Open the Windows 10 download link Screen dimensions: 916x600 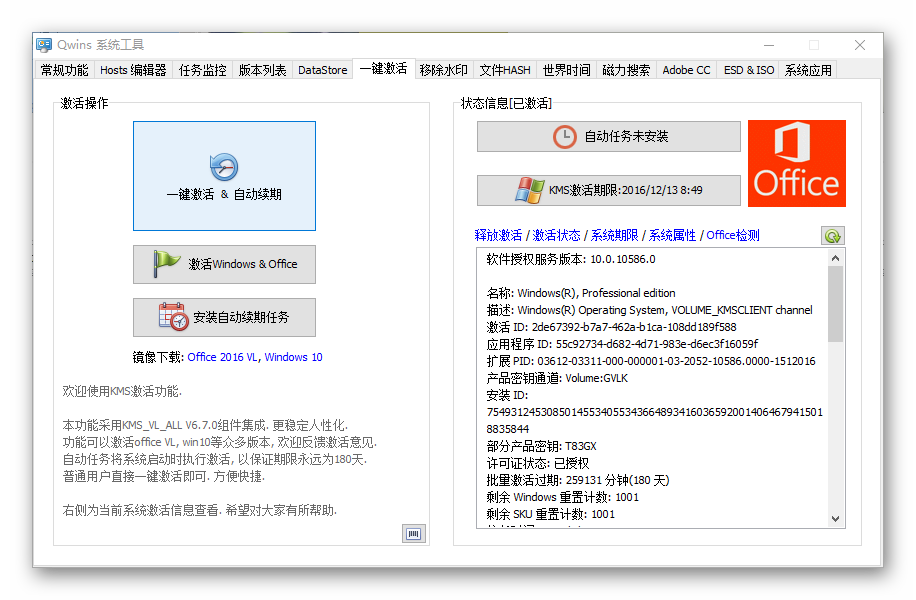coord(293,357)
